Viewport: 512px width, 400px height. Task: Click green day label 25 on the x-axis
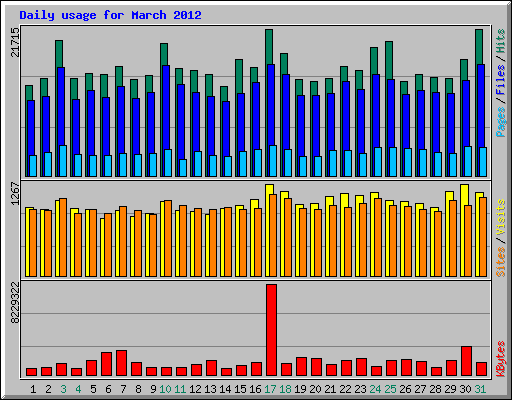click(390, 389)
